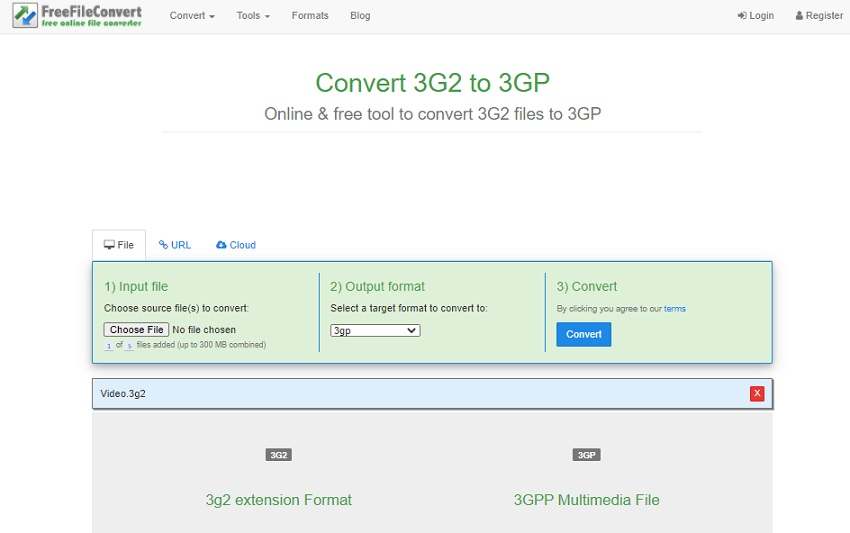Click the 3GP format badge
850x533 pixels.
pos(587,455)
